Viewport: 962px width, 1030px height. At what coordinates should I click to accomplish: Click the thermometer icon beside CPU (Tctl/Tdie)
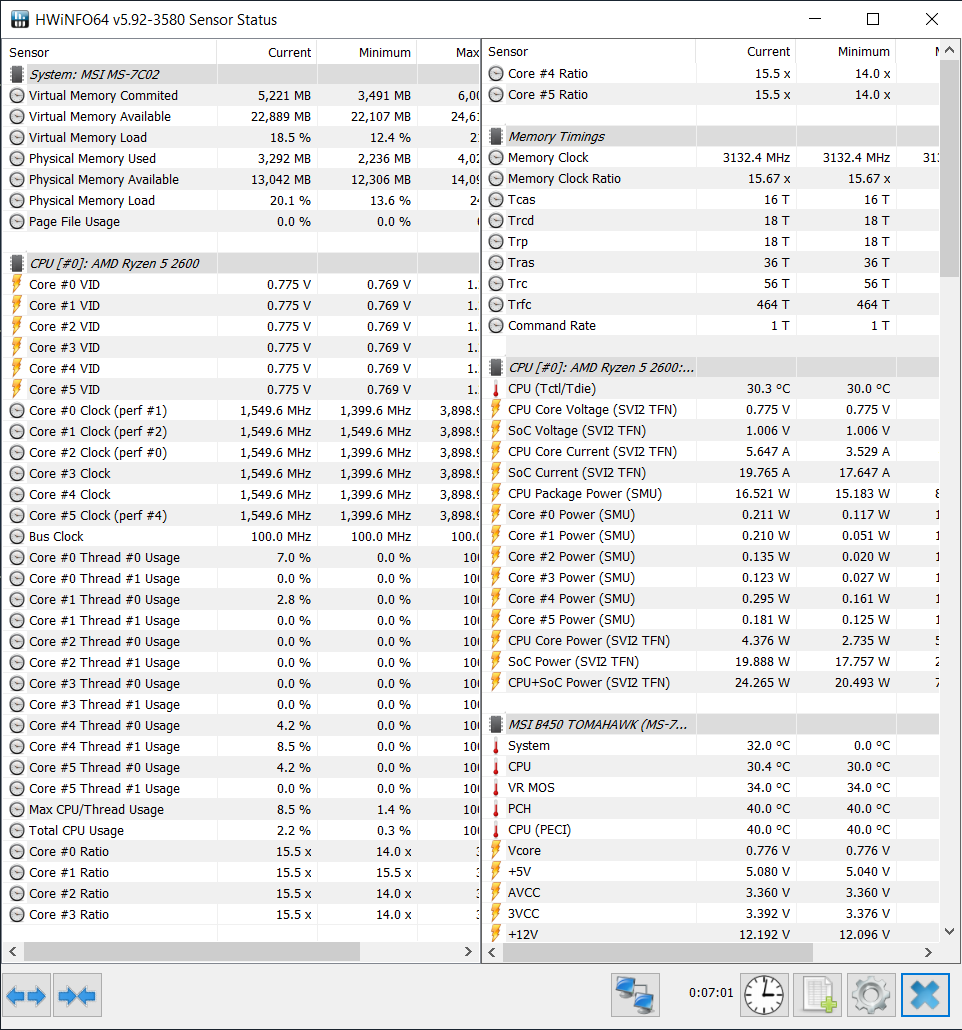(496, 389)
